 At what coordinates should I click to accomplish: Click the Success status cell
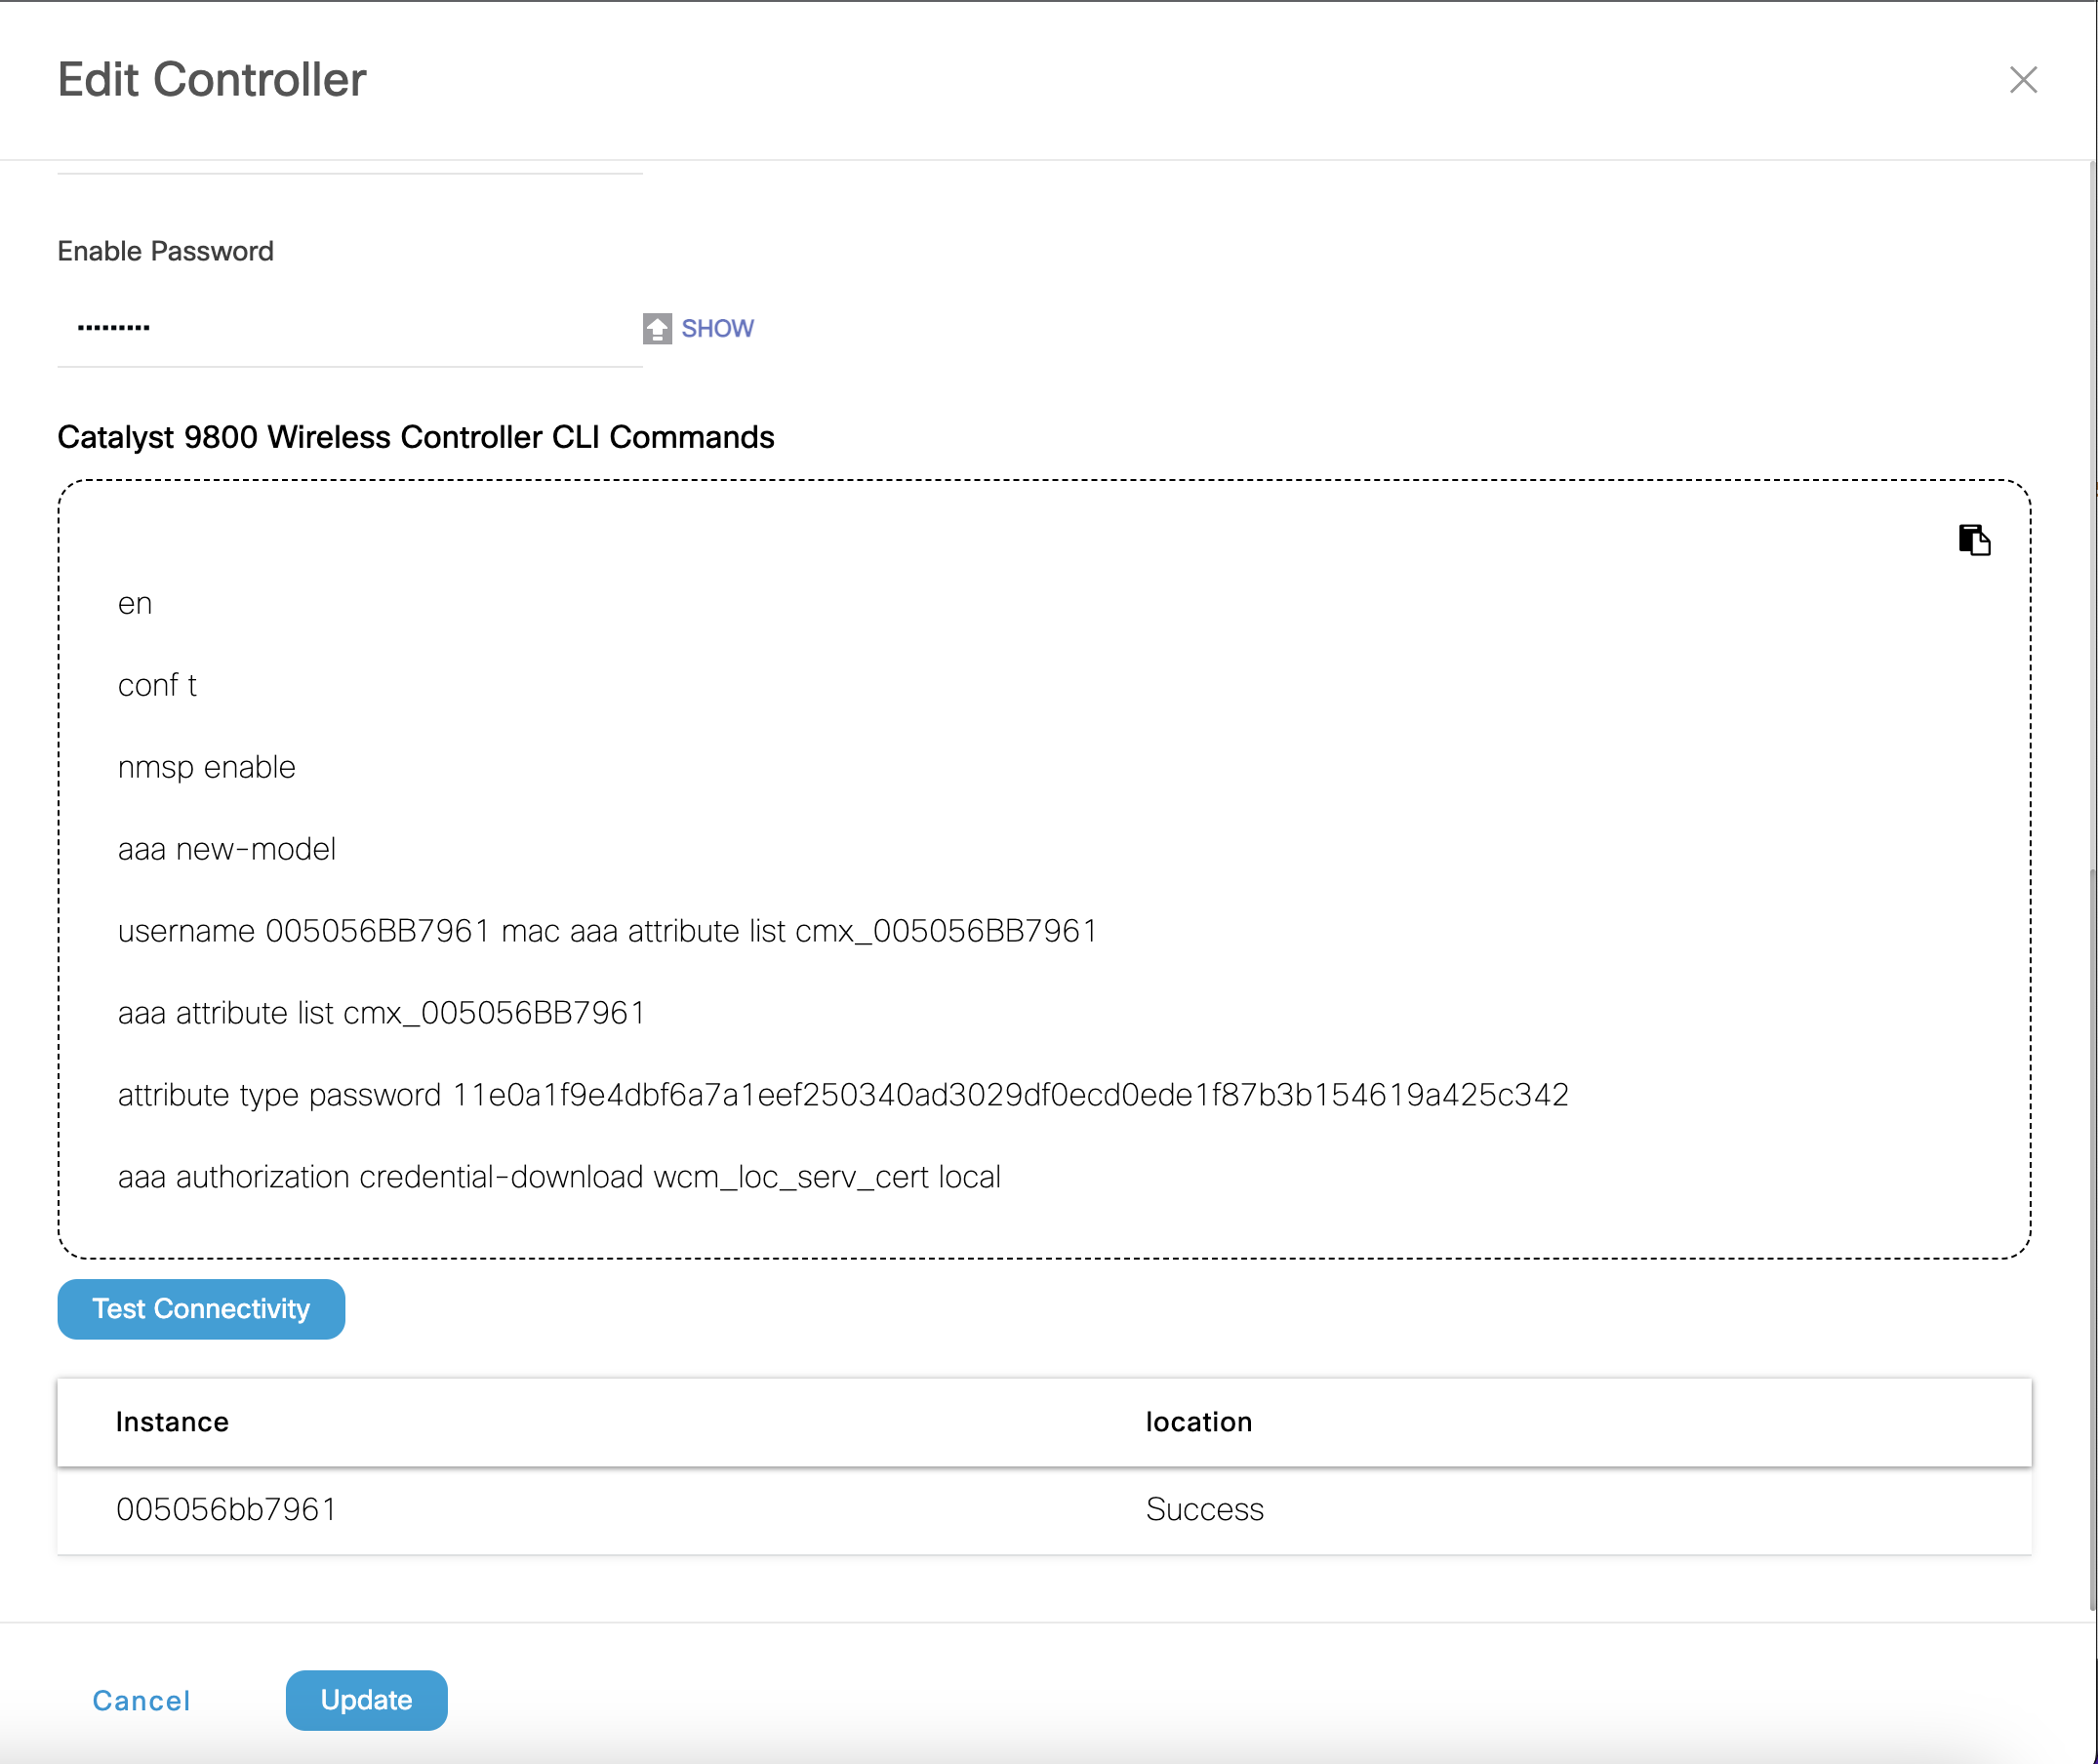coord(1204,1509)
